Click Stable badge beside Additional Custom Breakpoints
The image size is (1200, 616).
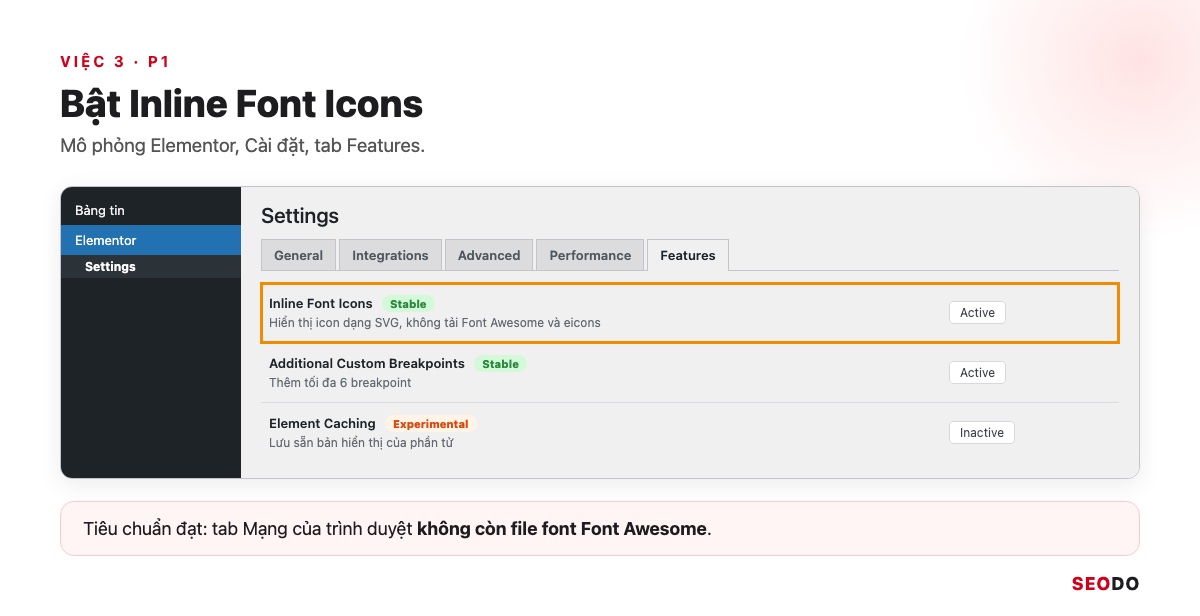[x=500, y=364]
